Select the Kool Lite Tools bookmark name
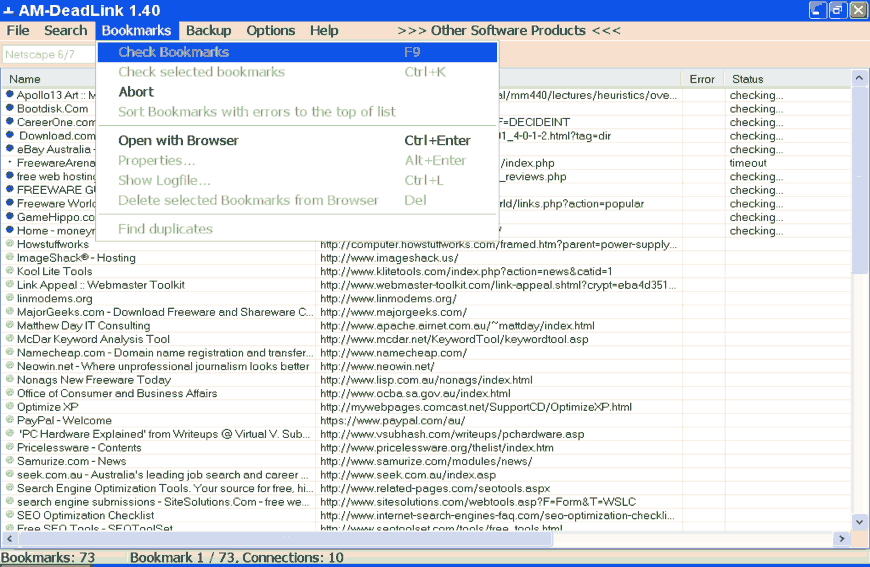The width and height of the screenshot is (870, 567). 54,271
